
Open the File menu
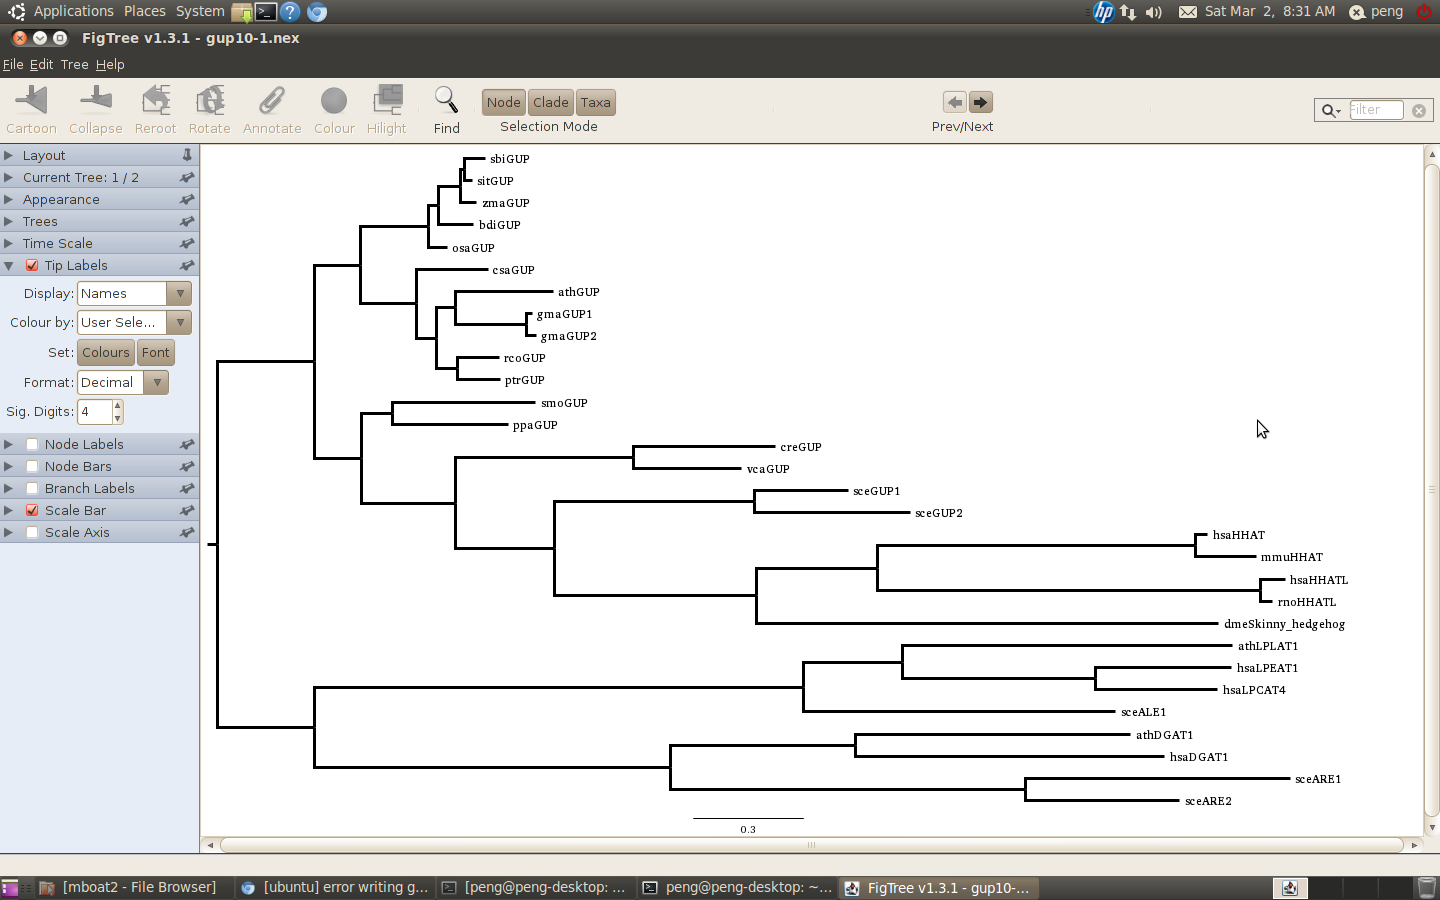tap(13, 65)
